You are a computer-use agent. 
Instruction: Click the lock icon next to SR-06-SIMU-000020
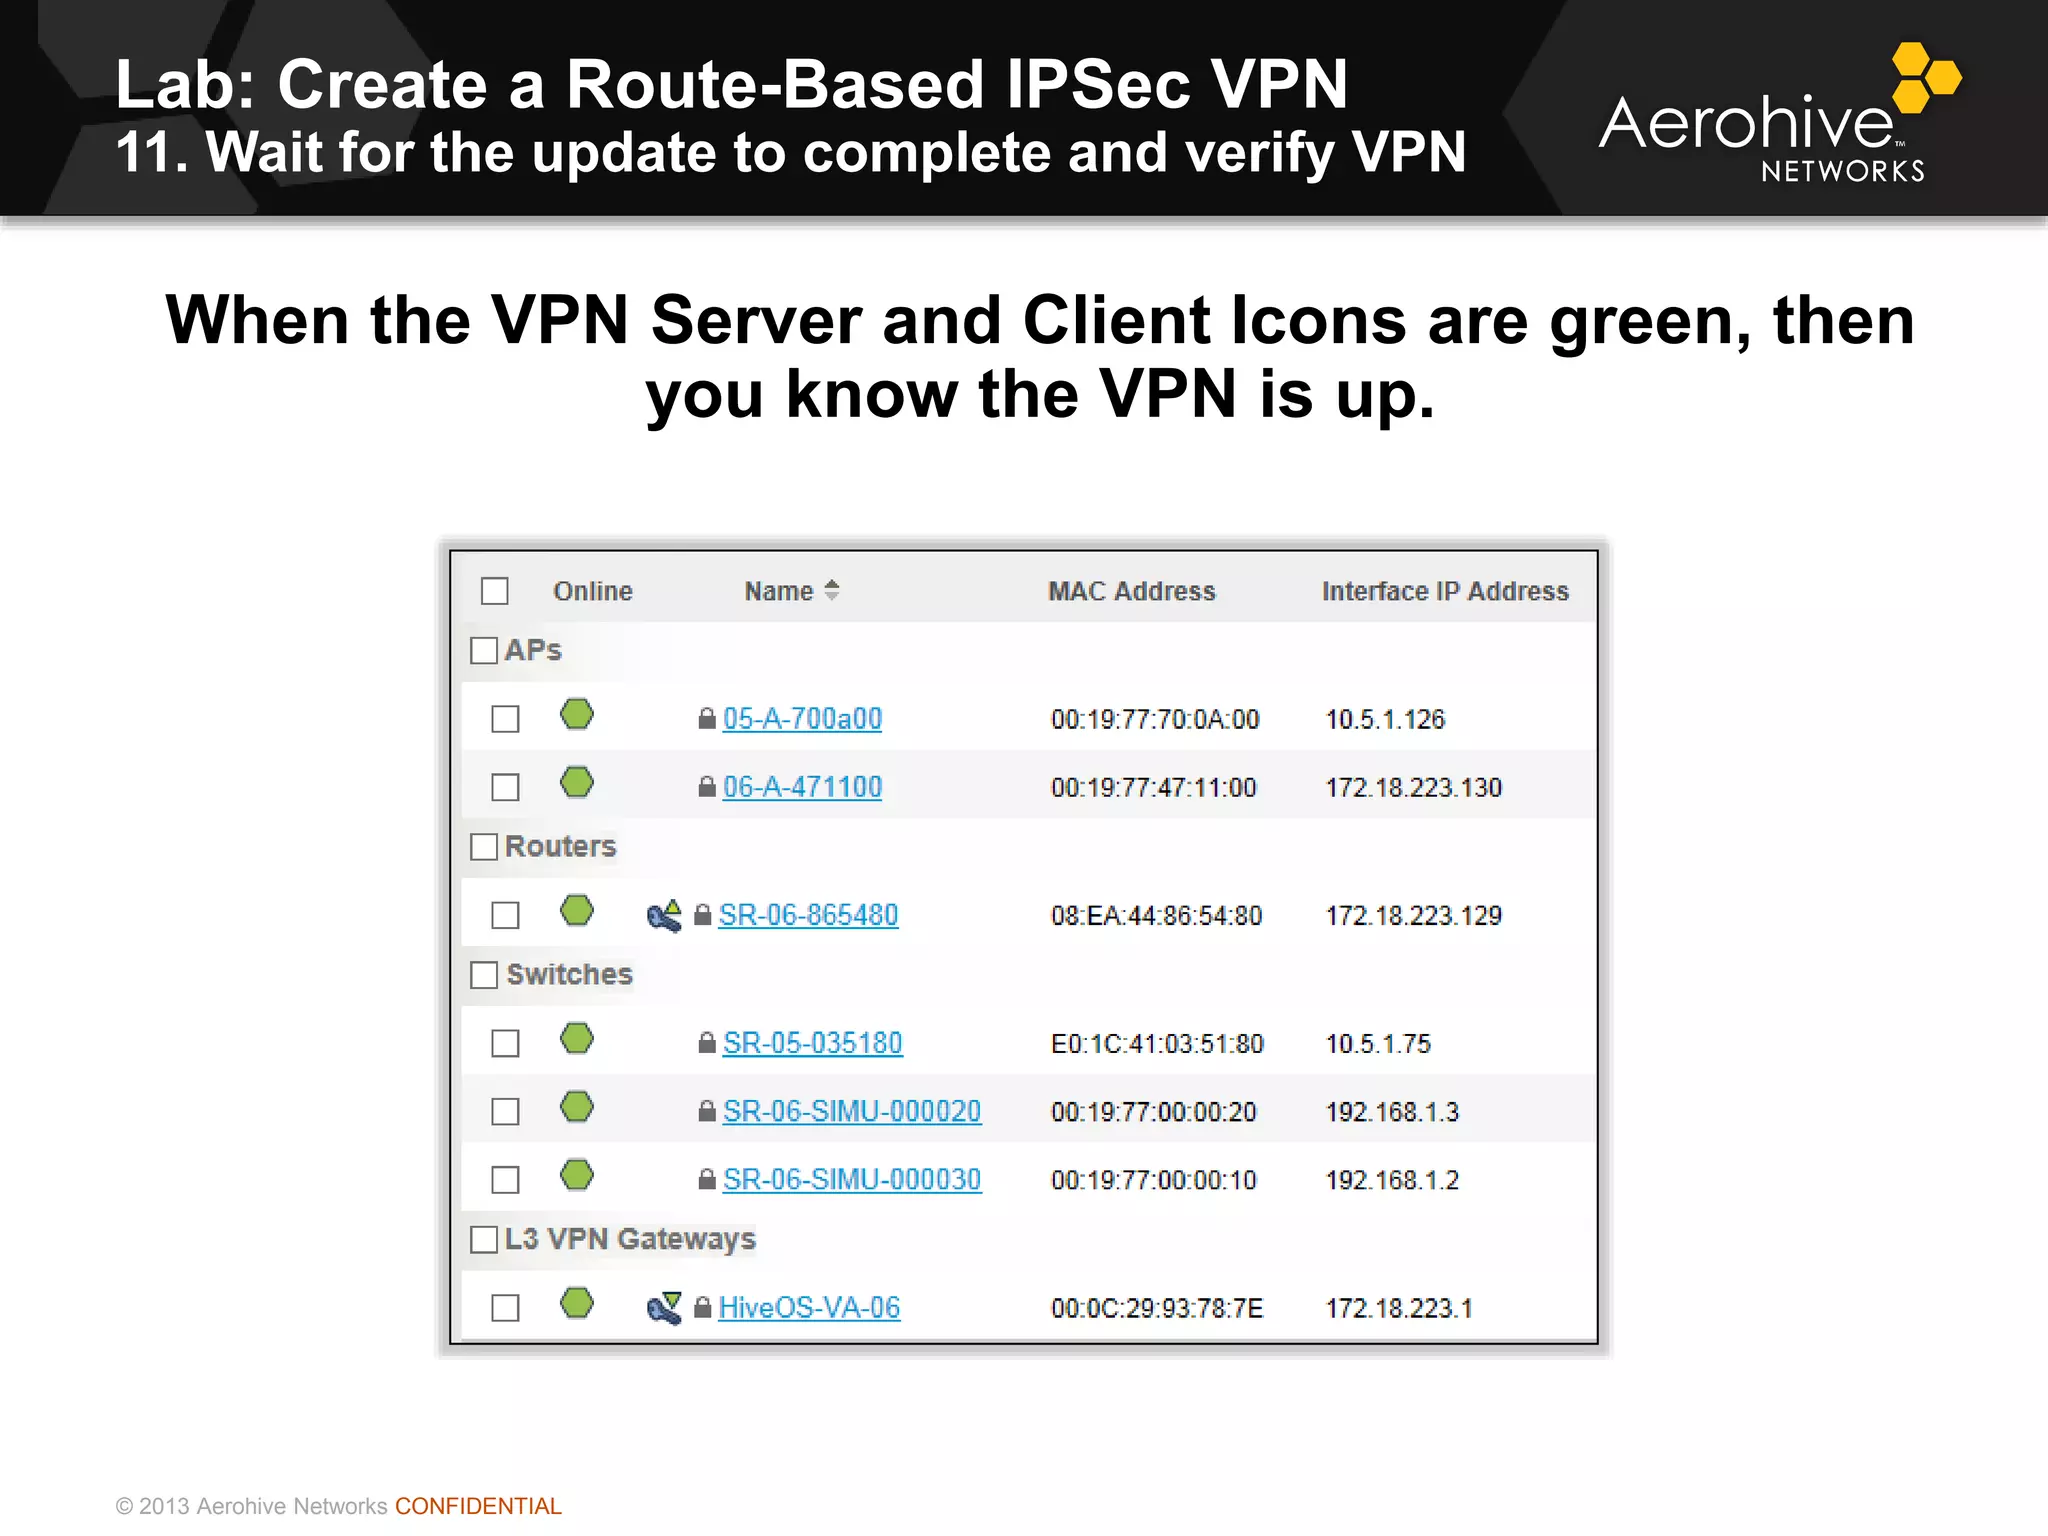(x=707, y=1111)
